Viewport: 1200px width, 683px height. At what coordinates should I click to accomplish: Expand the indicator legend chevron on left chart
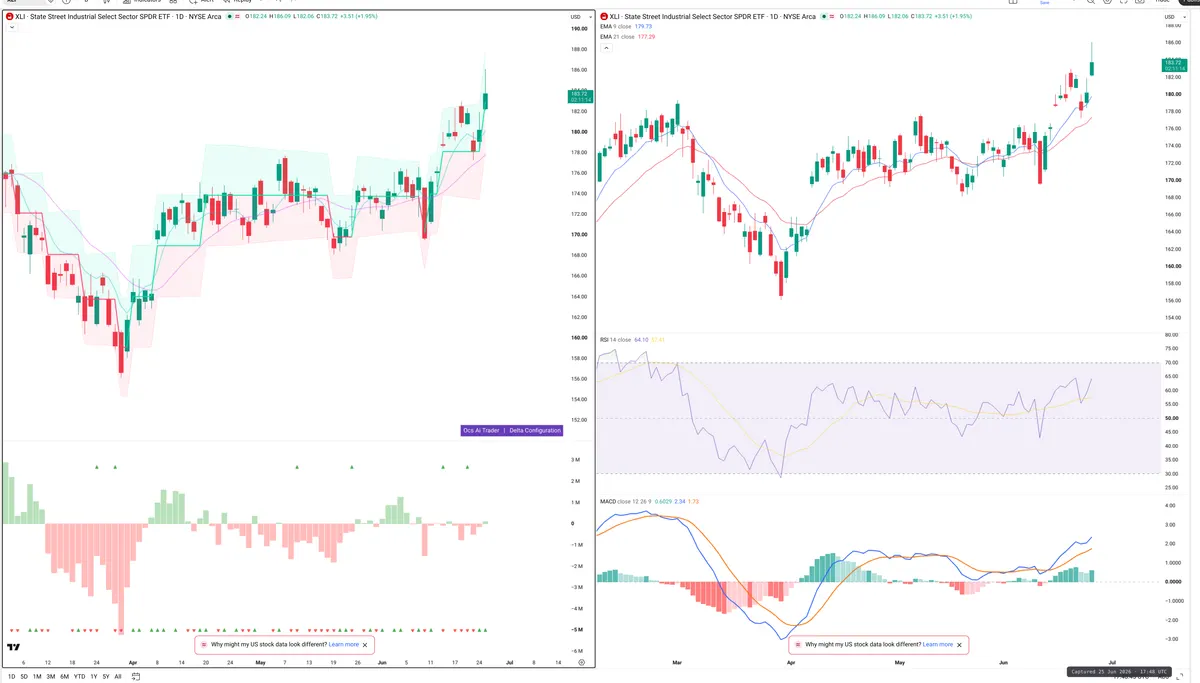(11, 28)
